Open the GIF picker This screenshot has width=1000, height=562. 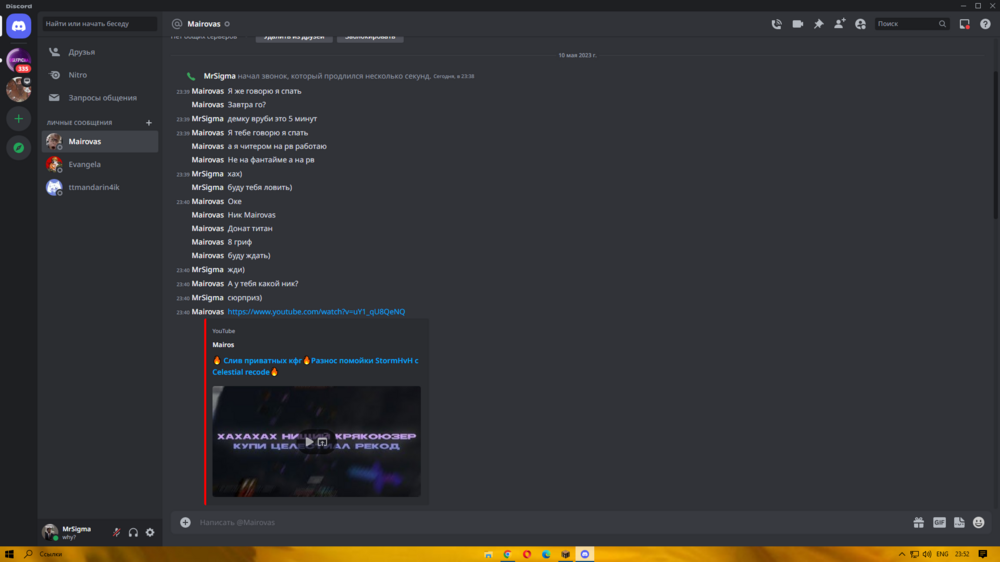(939, 522)
